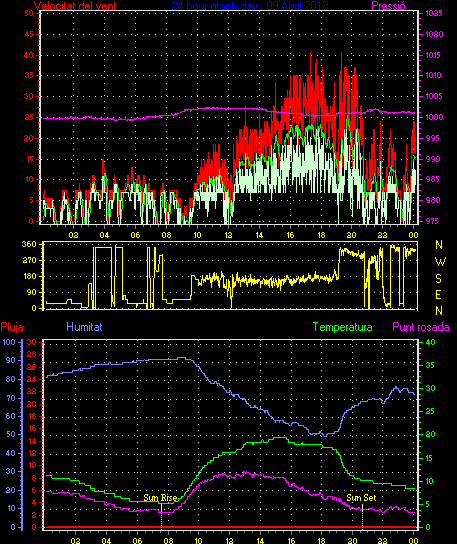Click the red 28 rain axis value

coord(32,355)
